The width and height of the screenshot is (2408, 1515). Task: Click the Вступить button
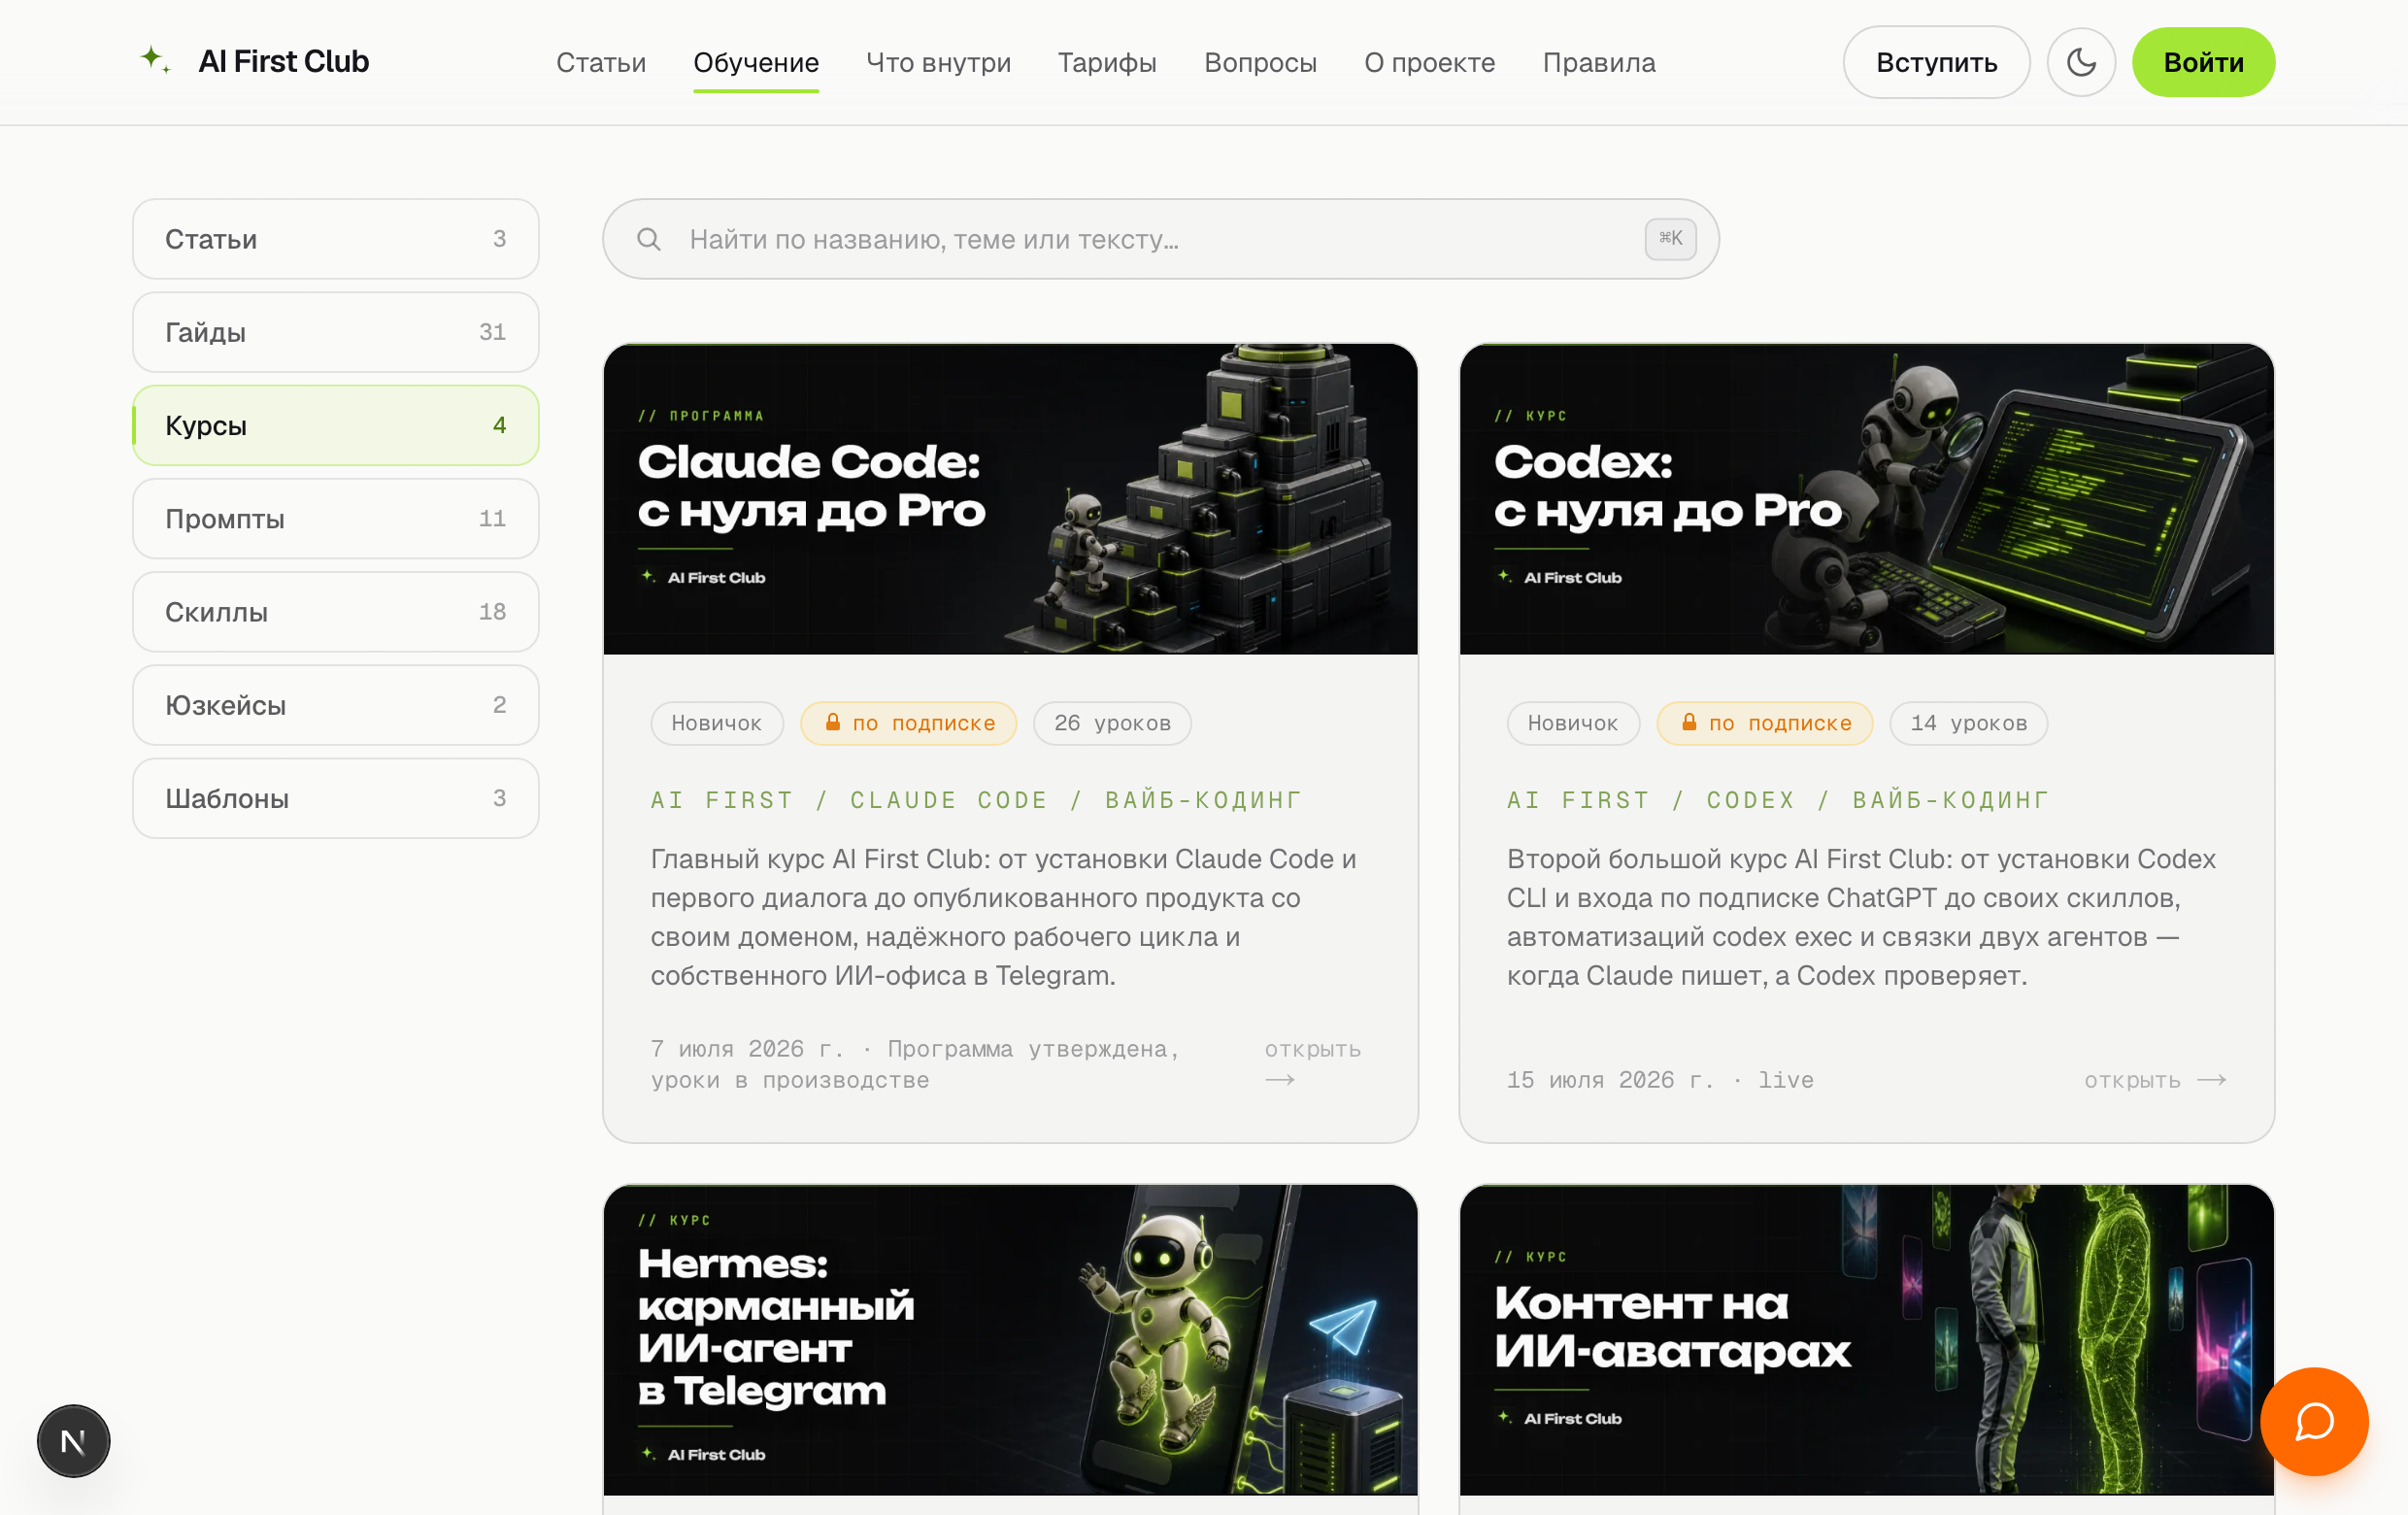tap(1936, 62)
